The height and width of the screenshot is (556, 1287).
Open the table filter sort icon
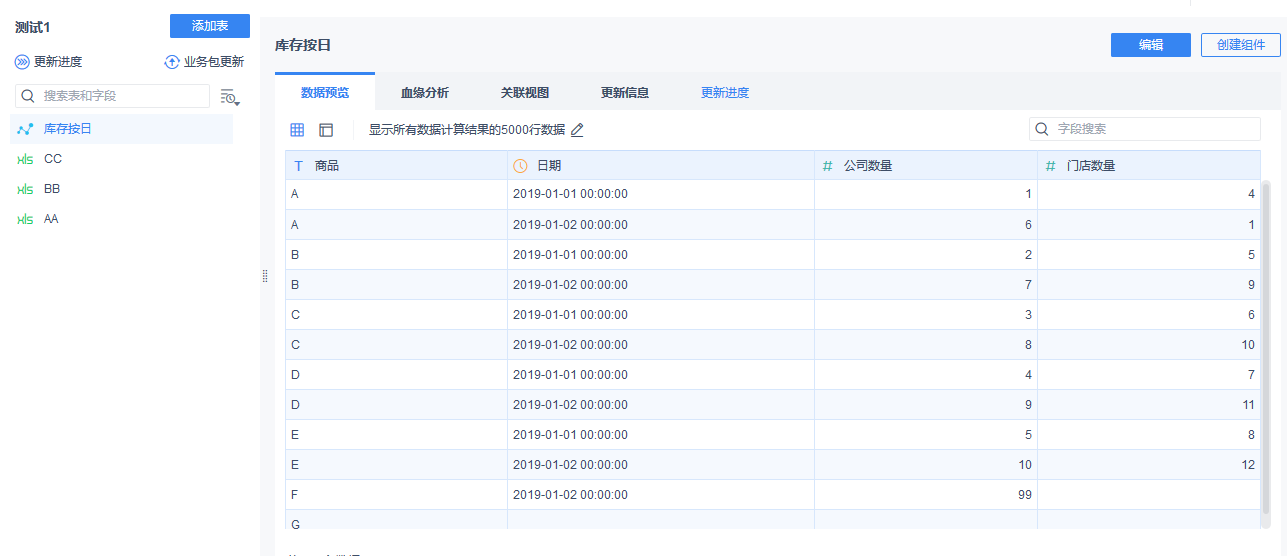point(230,97)
